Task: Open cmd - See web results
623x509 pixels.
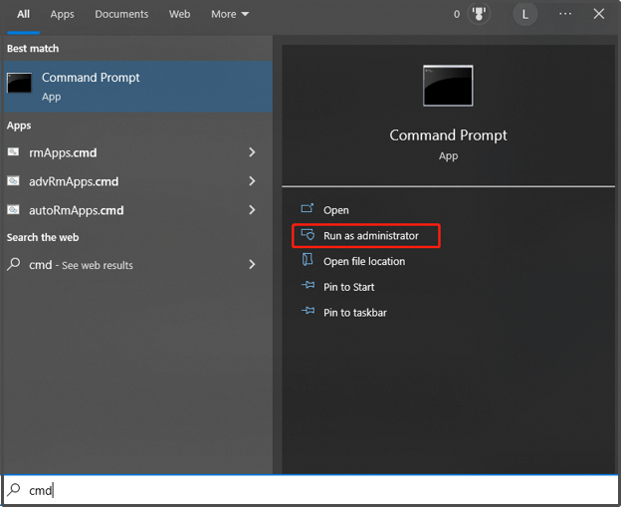Action: [138, 265]
